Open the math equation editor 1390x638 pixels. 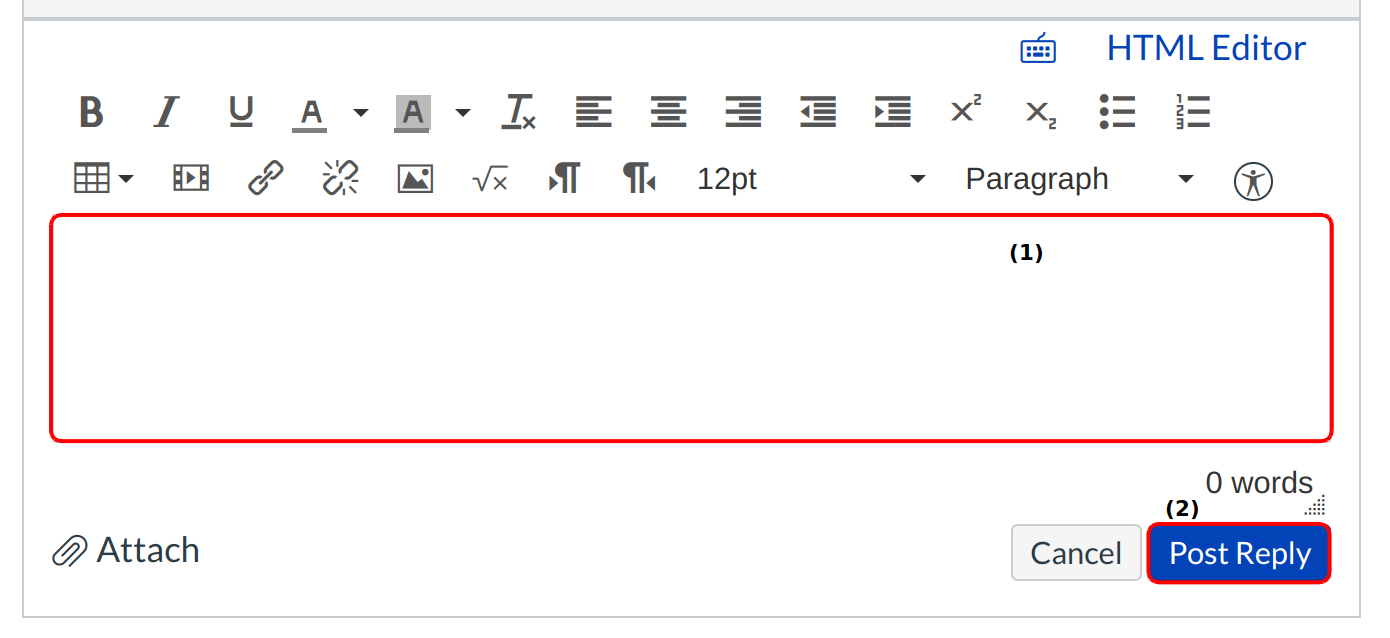click(490, 180)
